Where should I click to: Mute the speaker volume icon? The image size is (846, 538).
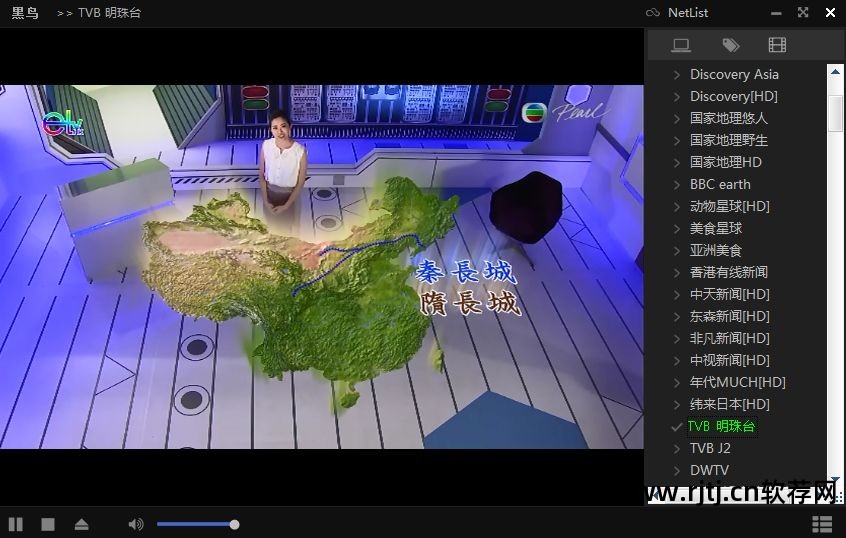(x=136, y=524)
